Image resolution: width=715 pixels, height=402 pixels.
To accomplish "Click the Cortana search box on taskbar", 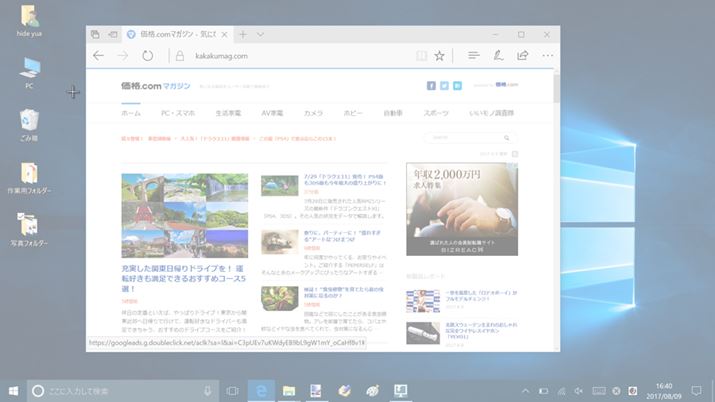I will (x=120, y=390).
